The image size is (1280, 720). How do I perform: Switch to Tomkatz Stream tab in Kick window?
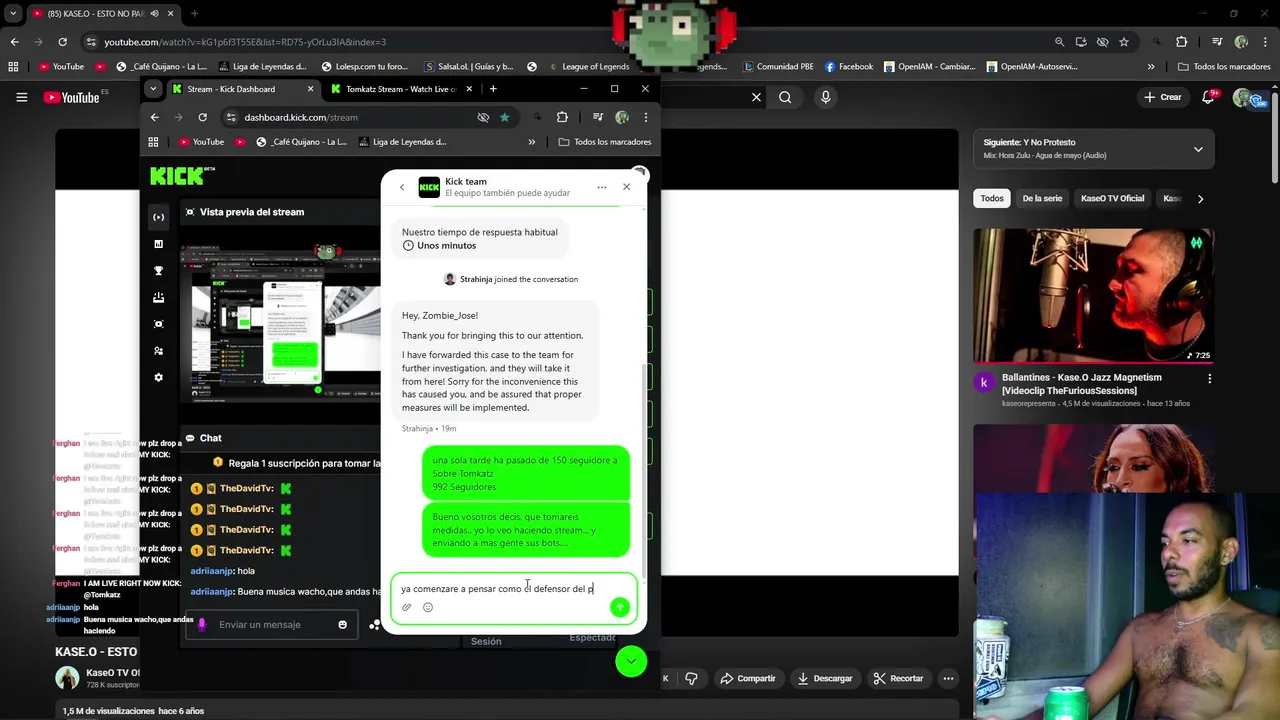click(400, 89)
